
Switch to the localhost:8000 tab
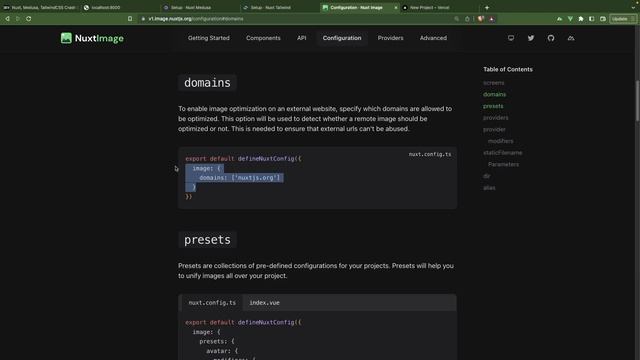coord(120,7)
